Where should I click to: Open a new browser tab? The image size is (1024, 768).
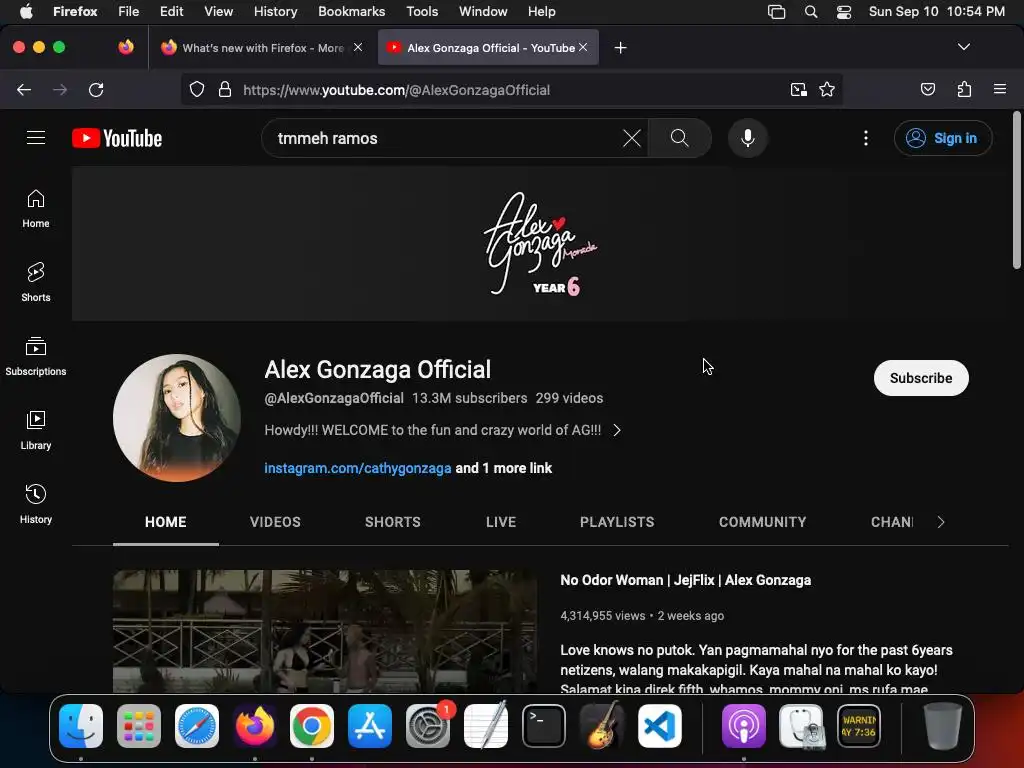(620, 48)
